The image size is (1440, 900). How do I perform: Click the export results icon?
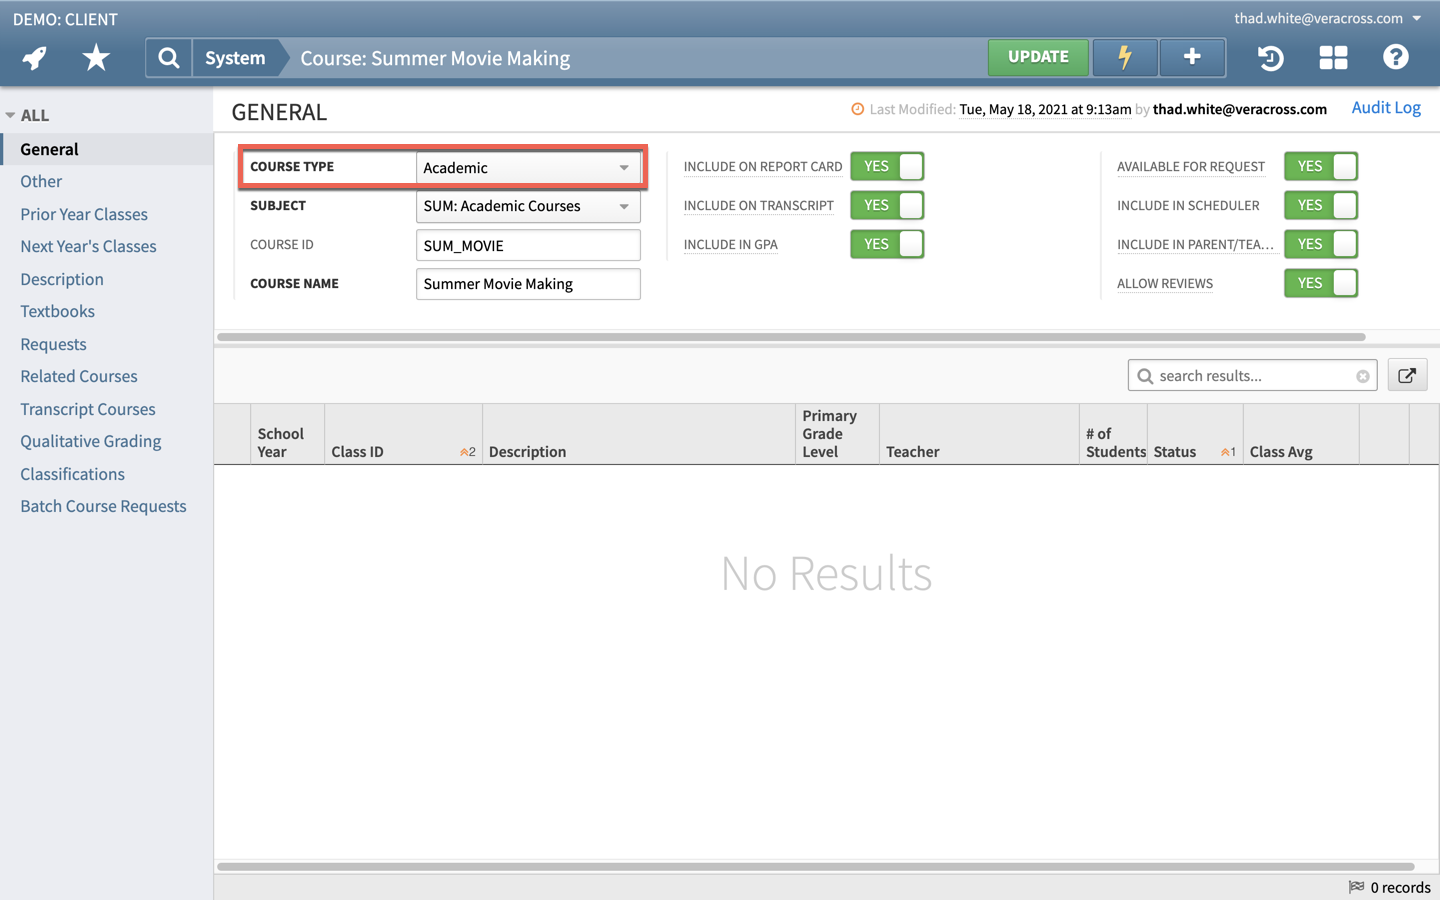[x=1406, y=376]
